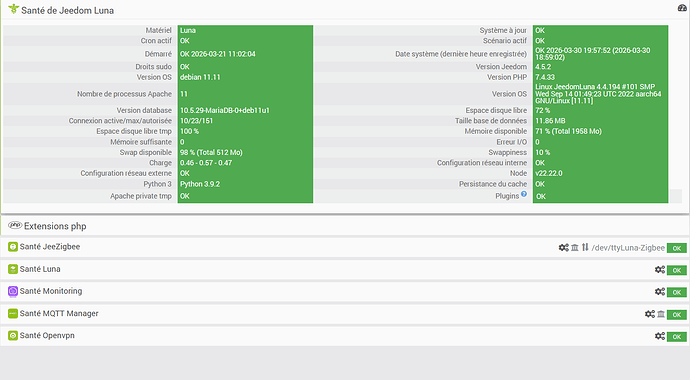690x380 pixels.
Task: Click the purple Monitoring plugin icon
Action: tap(13, 291)
